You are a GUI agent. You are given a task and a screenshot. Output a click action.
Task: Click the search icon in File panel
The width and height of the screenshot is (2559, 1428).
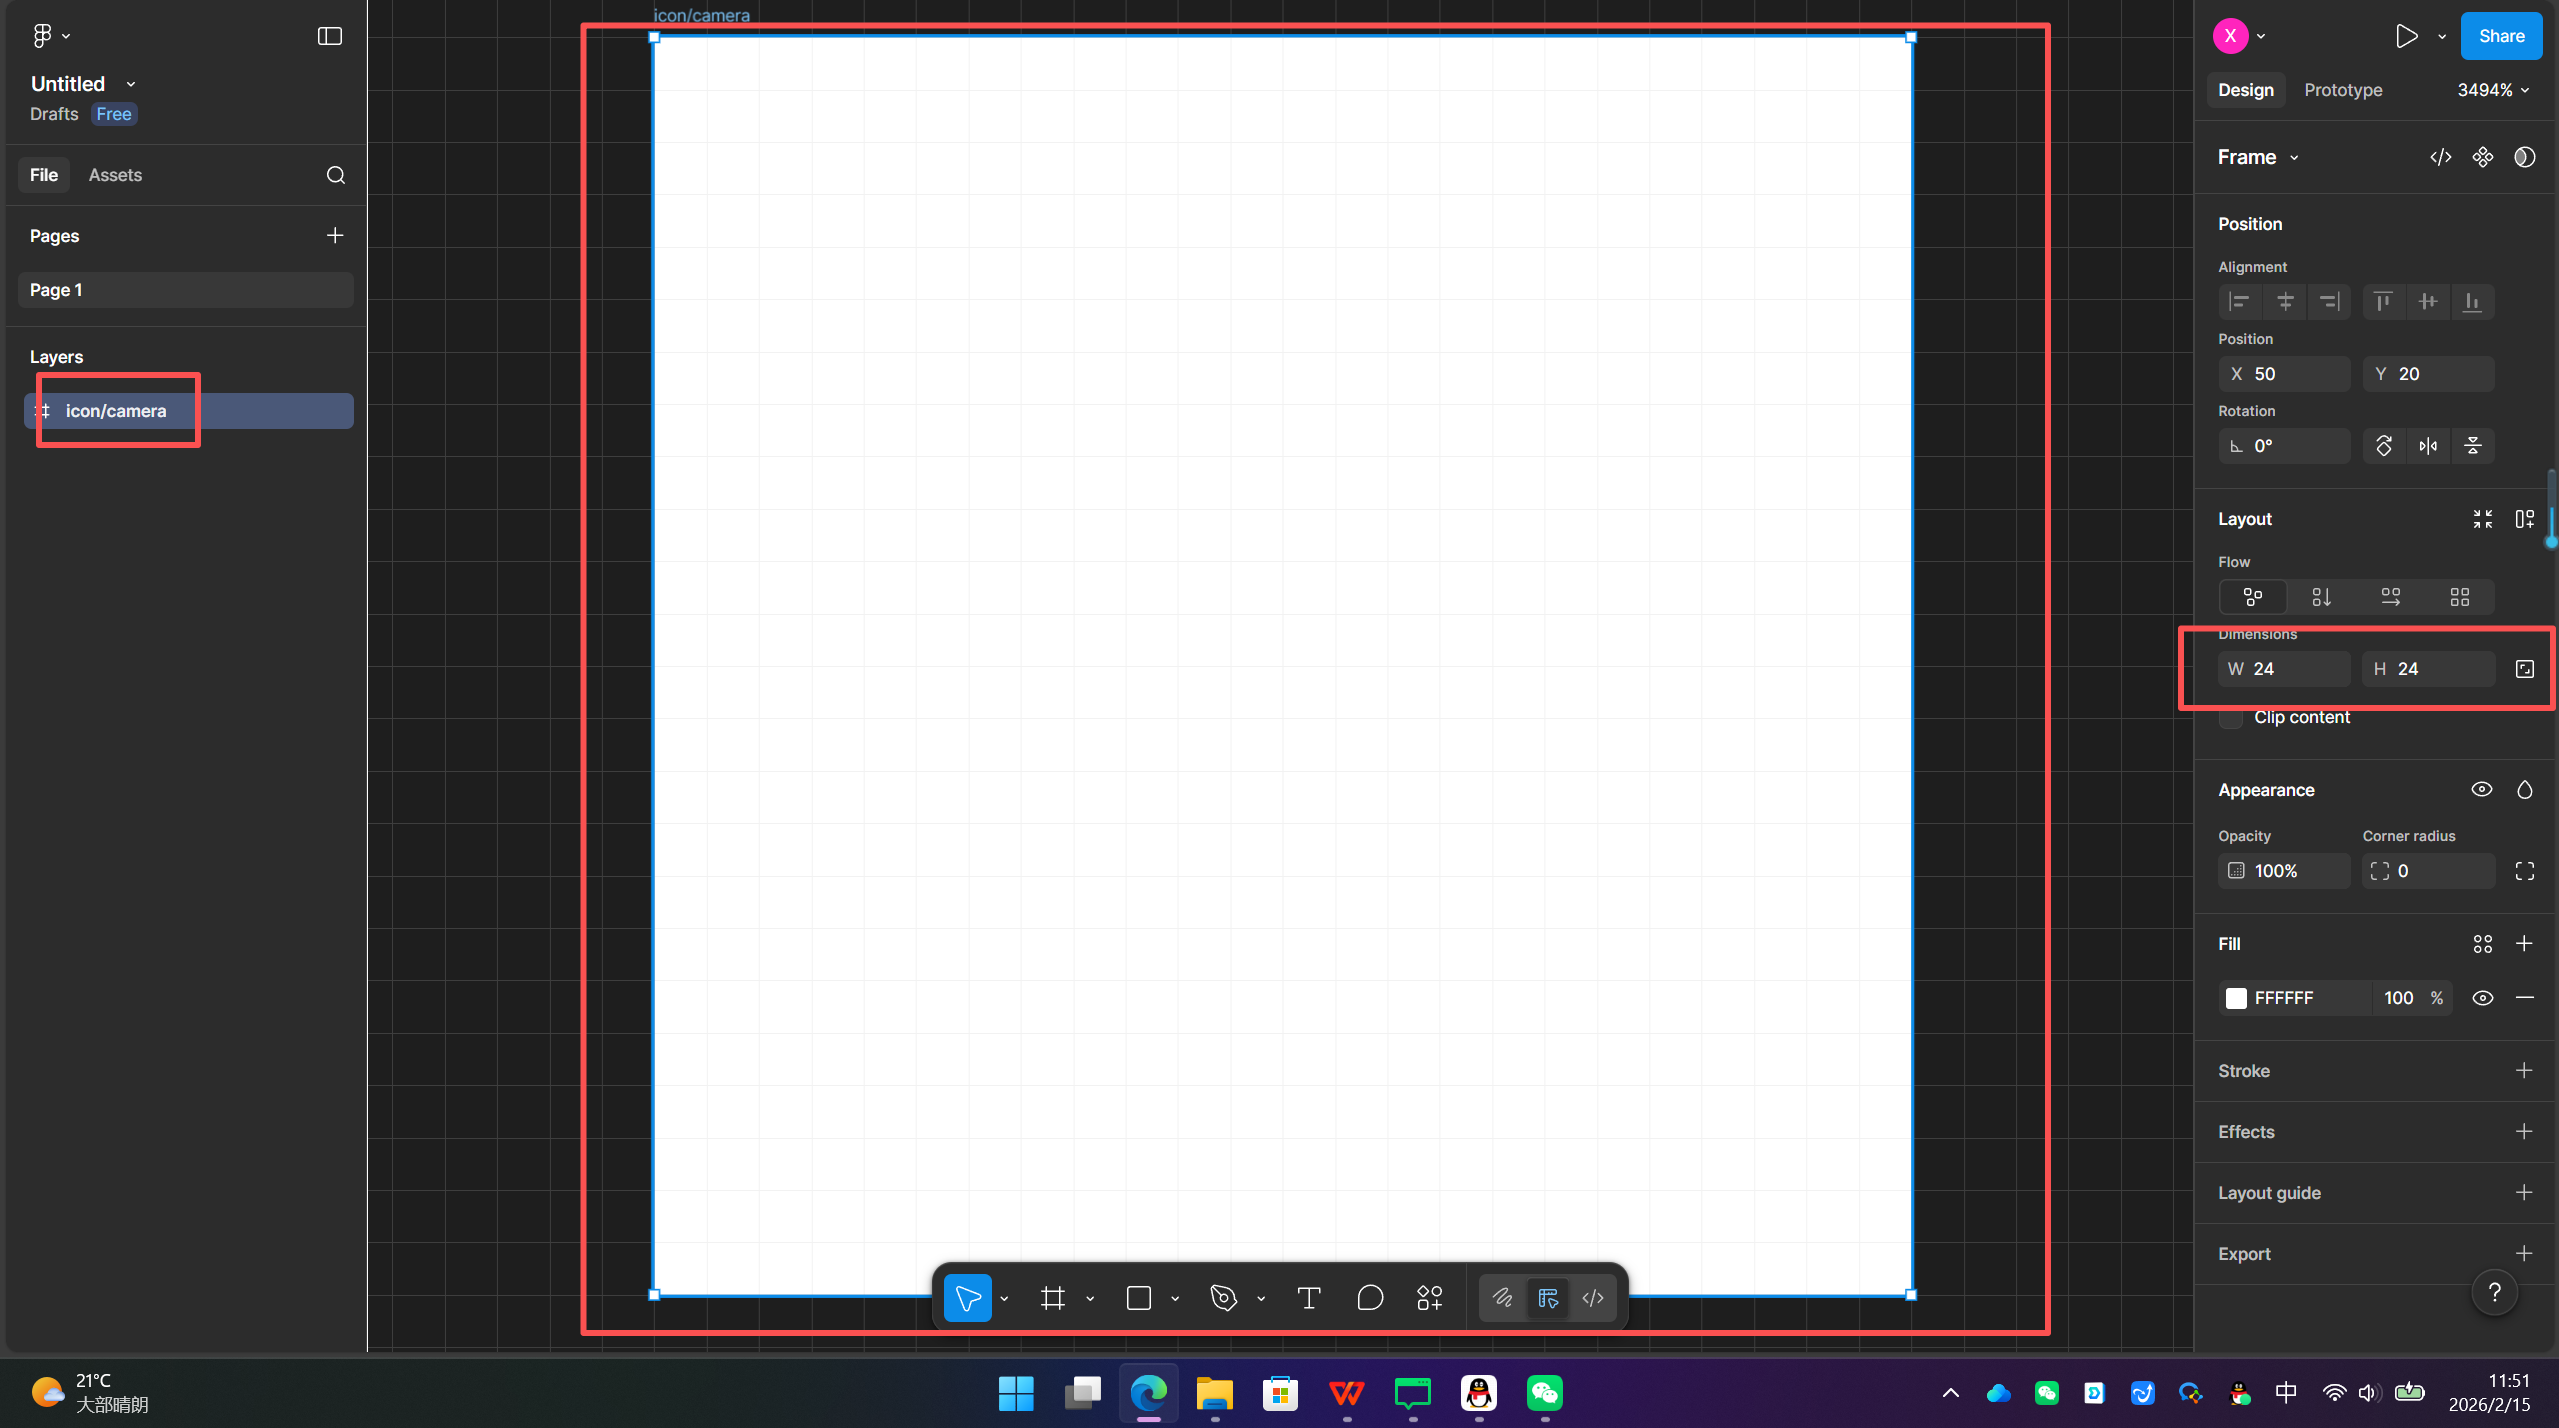pos(336,175)
